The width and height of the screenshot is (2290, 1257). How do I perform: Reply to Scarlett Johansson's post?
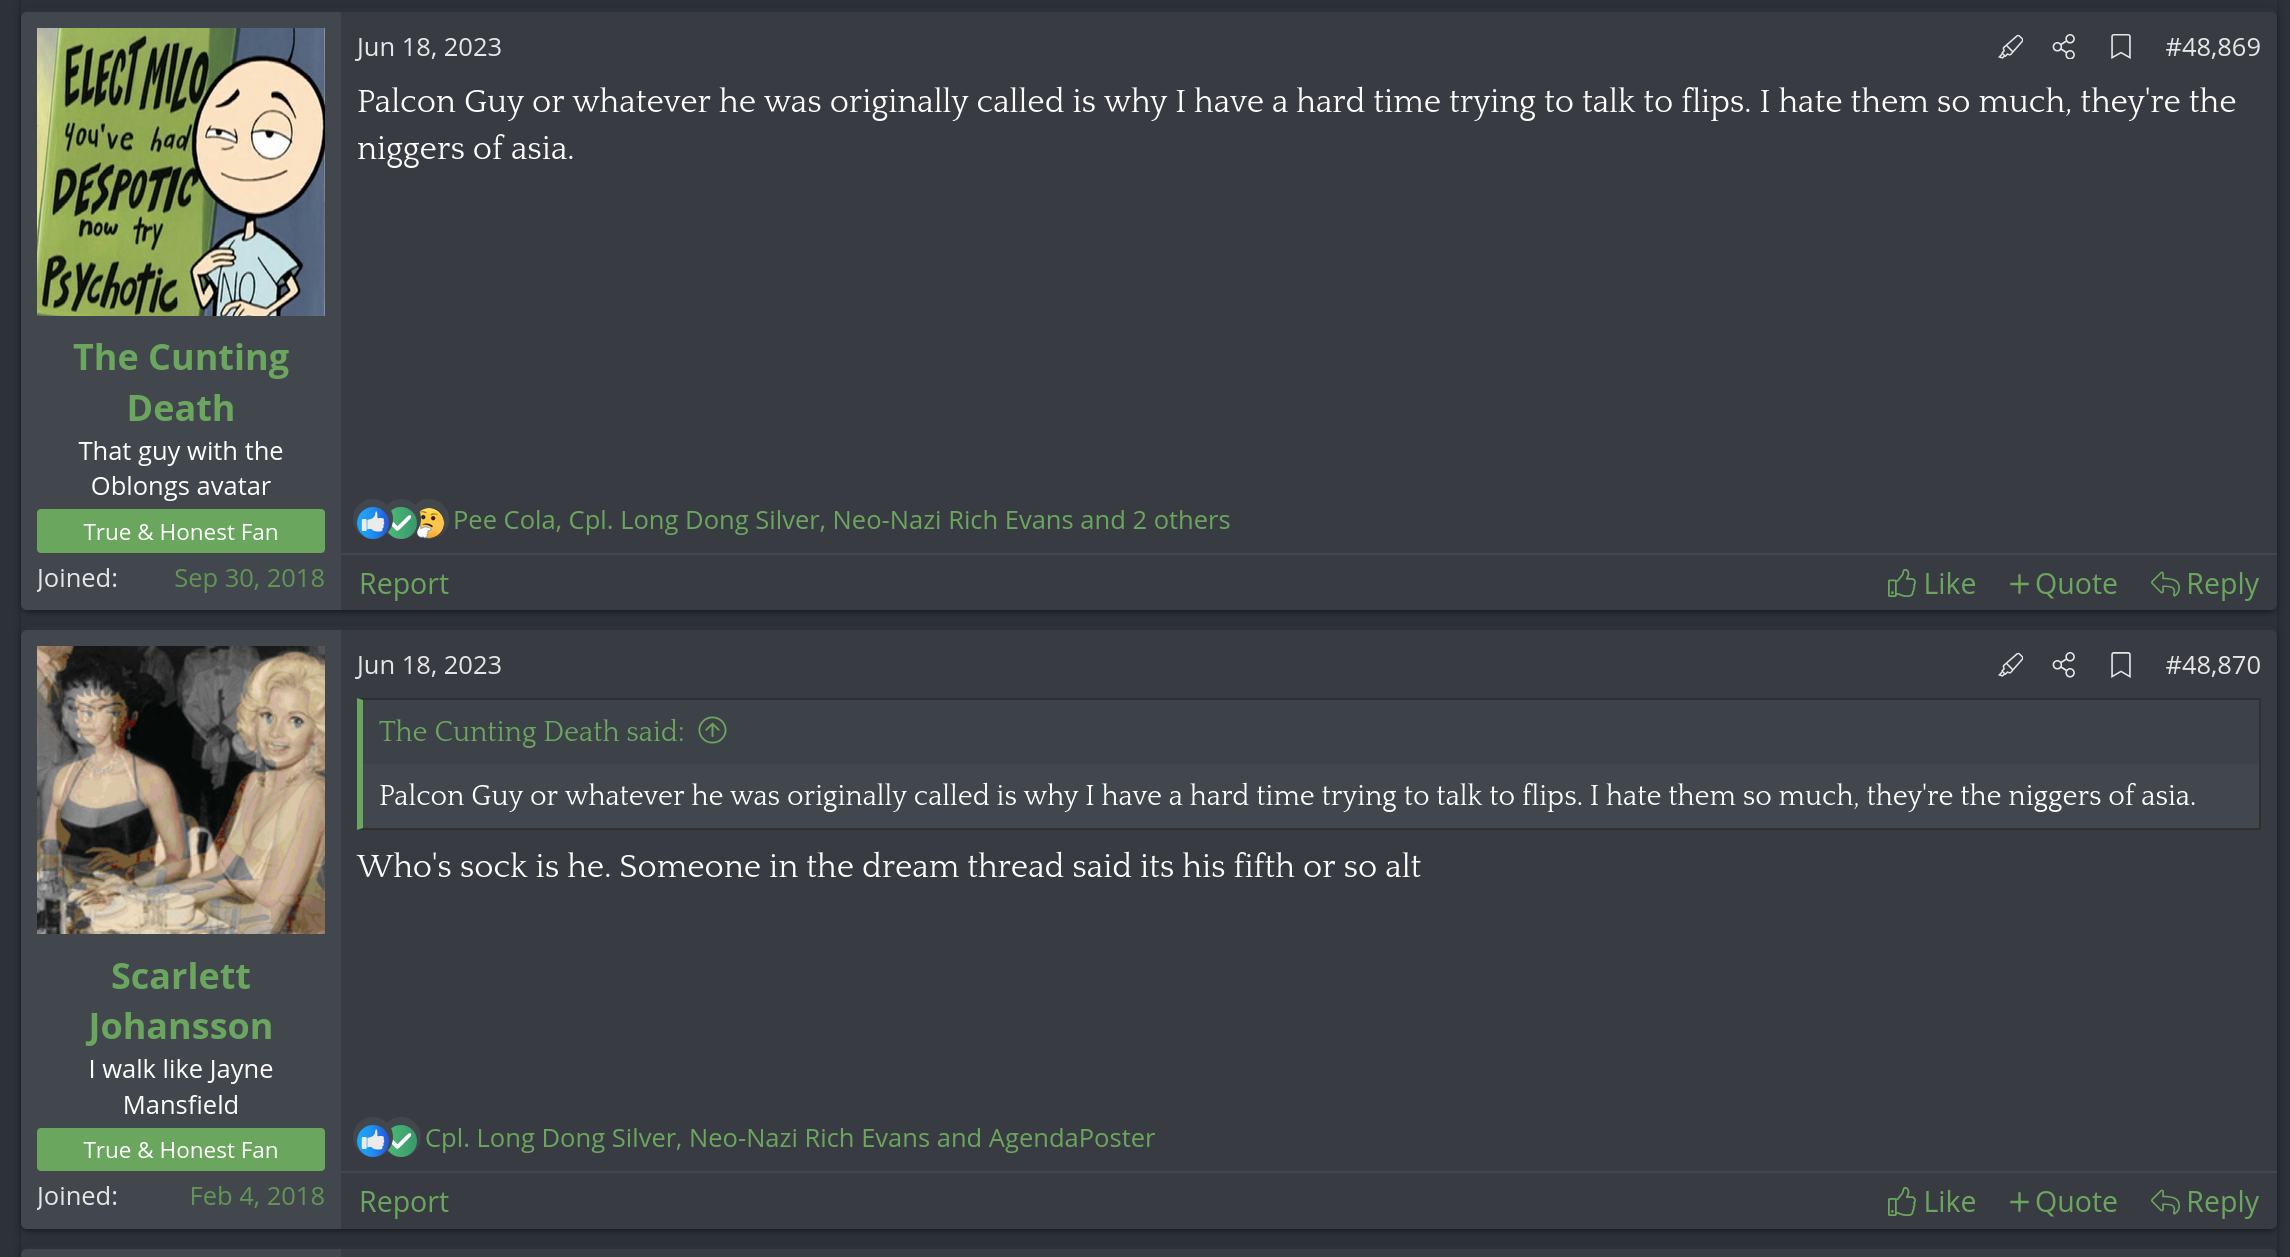pyautogui.click(x=2205, y=1202)
